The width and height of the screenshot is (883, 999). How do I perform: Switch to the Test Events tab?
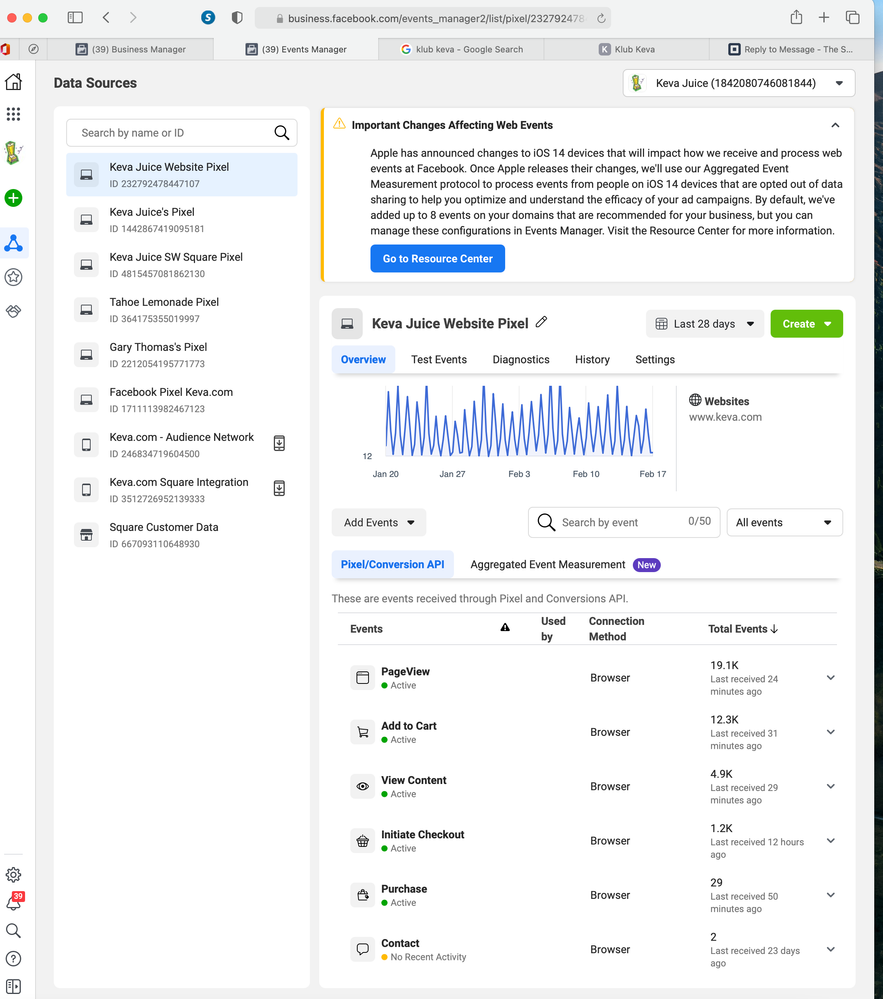pyautogui.click(x=439, y=359)
